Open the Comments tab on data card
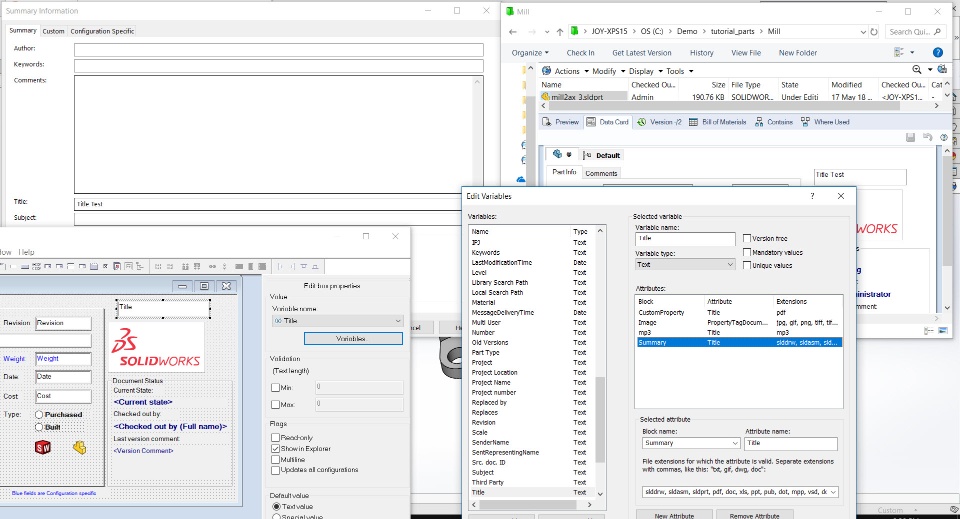960x519 pixels. coord(601,173)
